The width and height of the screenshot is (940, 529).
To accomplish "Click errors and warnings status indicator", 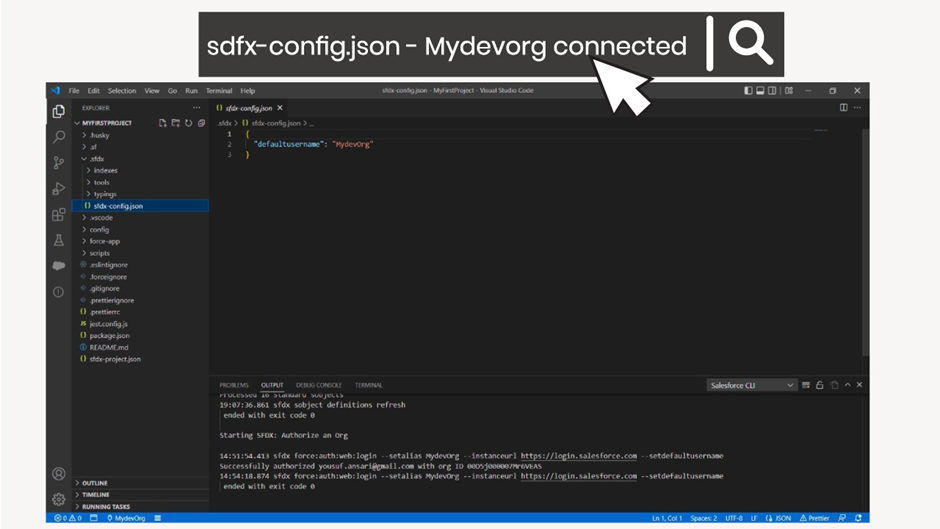I will pos(68,518).
